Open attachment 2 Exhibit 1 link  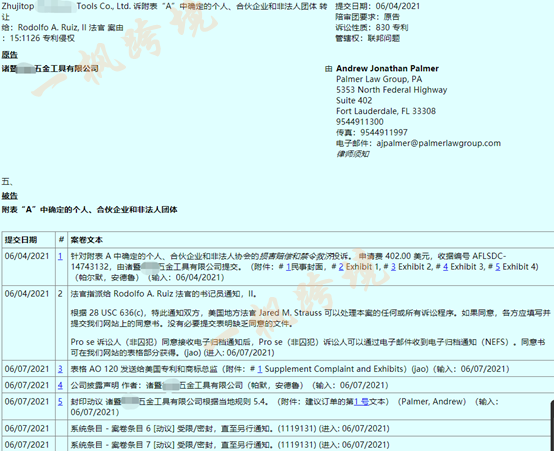341,267
